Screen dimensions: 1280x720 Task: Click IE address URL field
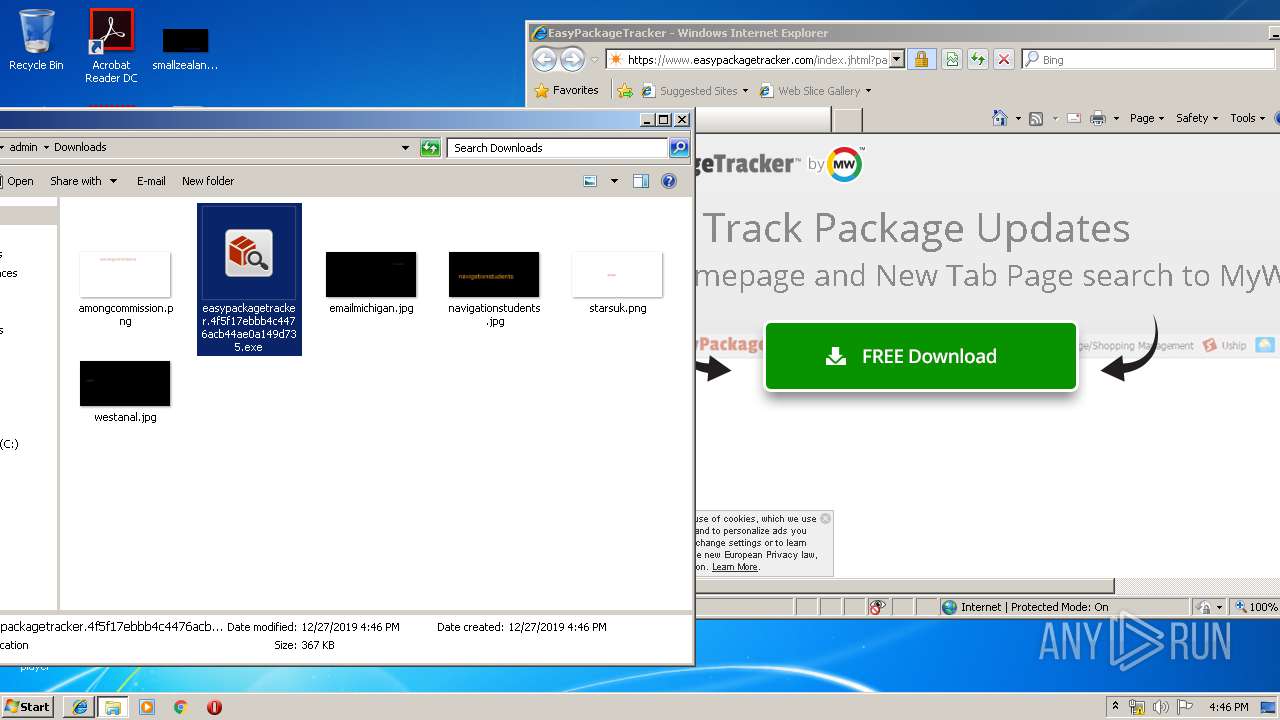[x=757, y=60]
